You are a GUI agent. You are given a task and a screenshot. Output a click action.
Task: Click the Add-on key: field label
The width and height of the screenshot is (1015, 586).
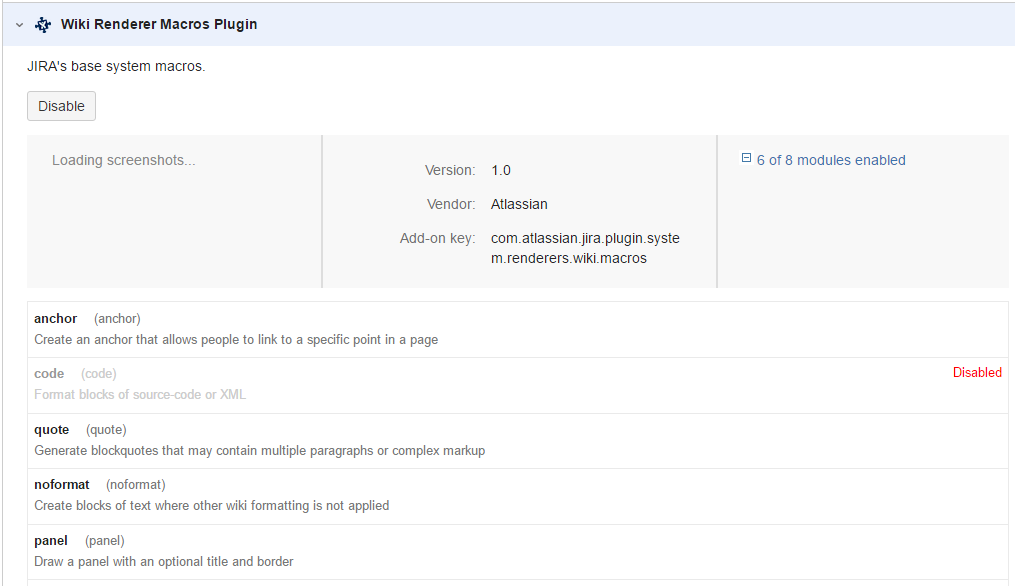(437, 238)
